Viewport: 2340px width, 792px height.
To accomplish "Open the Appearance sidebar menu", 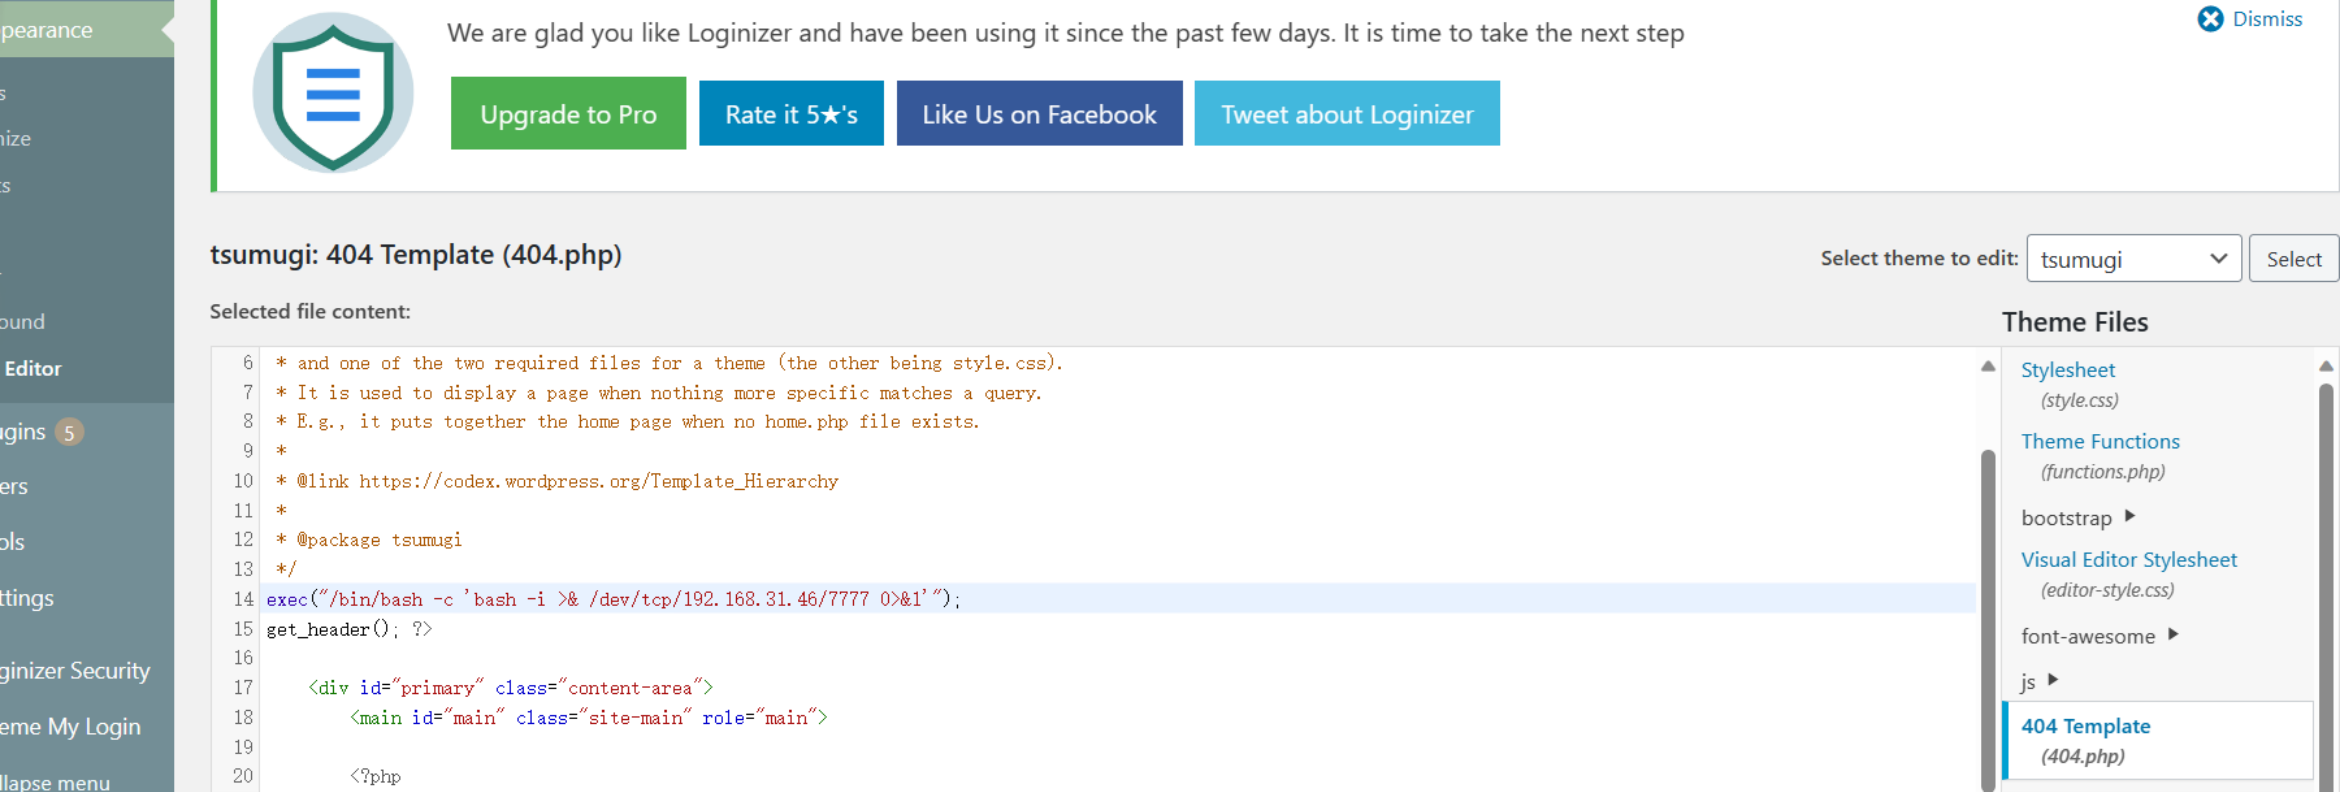I will (85, 30).
